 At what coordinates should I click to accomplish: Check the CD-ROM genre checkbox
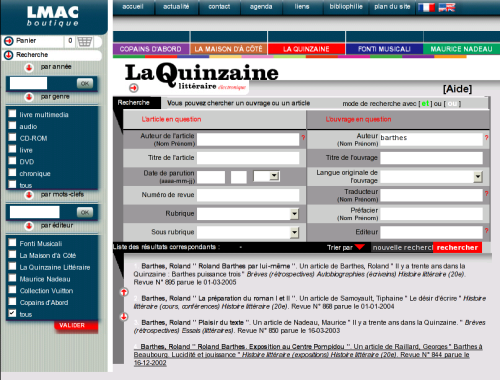12,137
